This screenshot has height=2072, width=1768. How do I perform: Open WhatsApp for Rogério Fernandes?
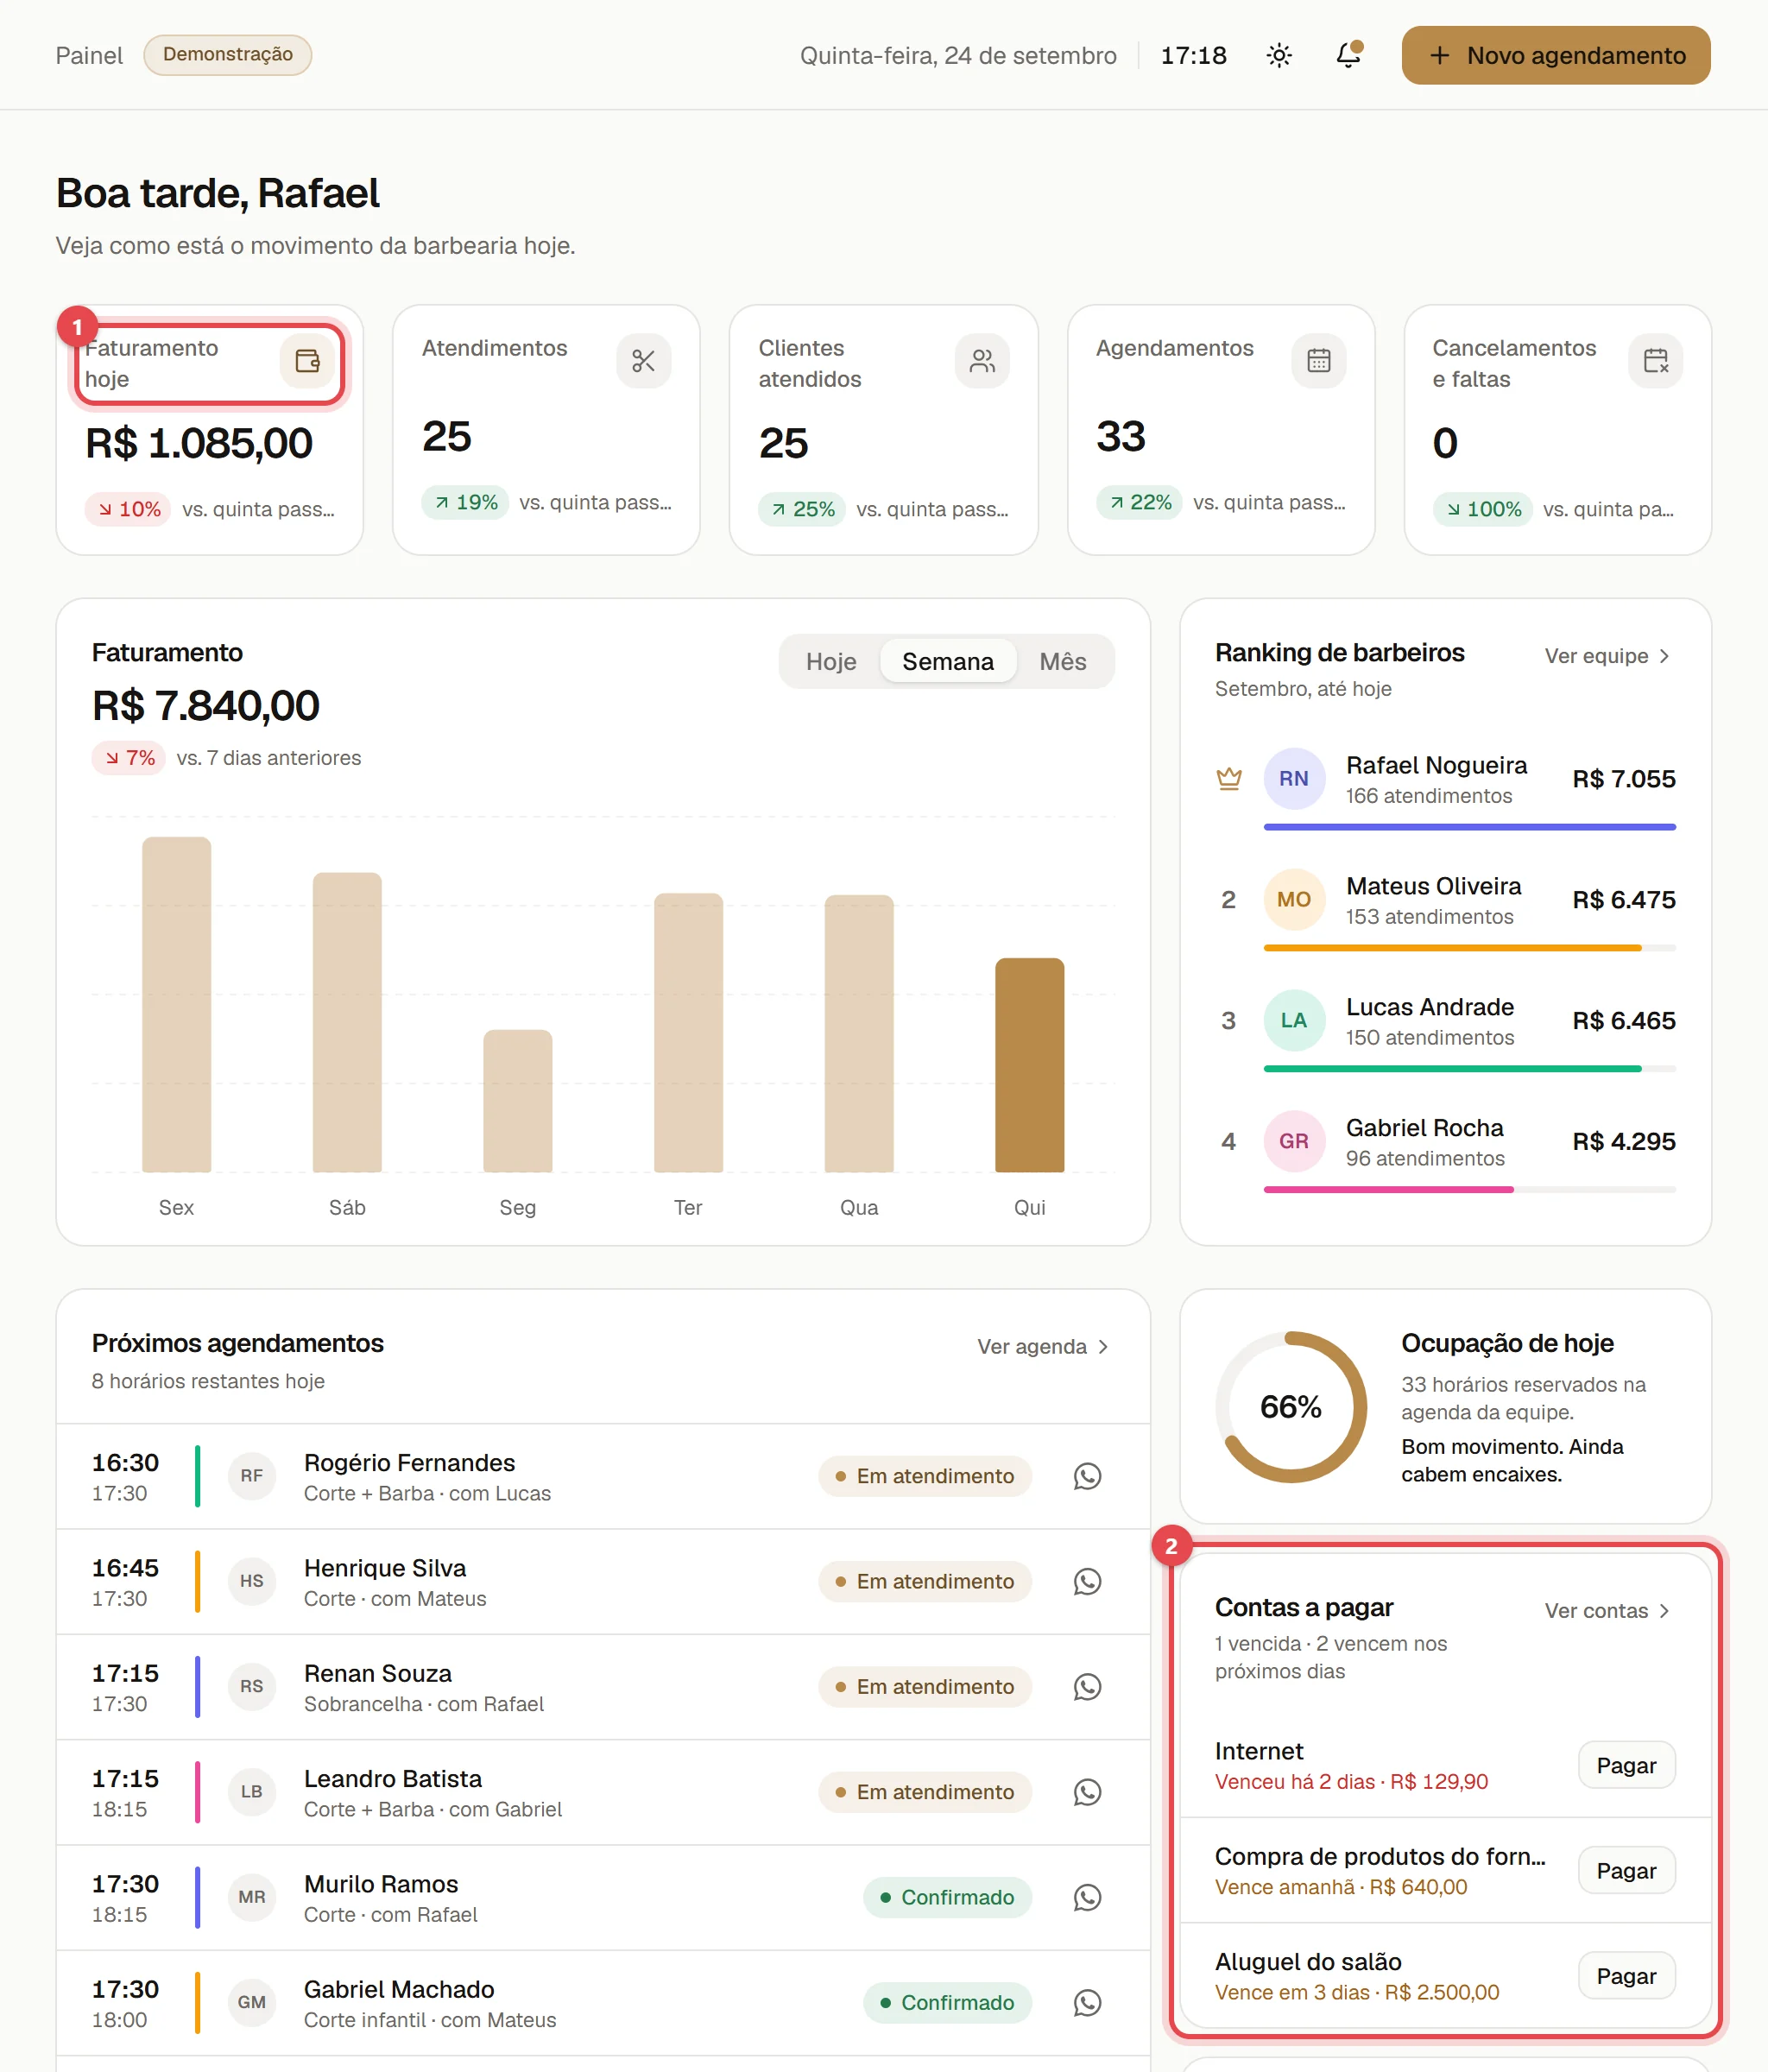pos(1087,1477)
